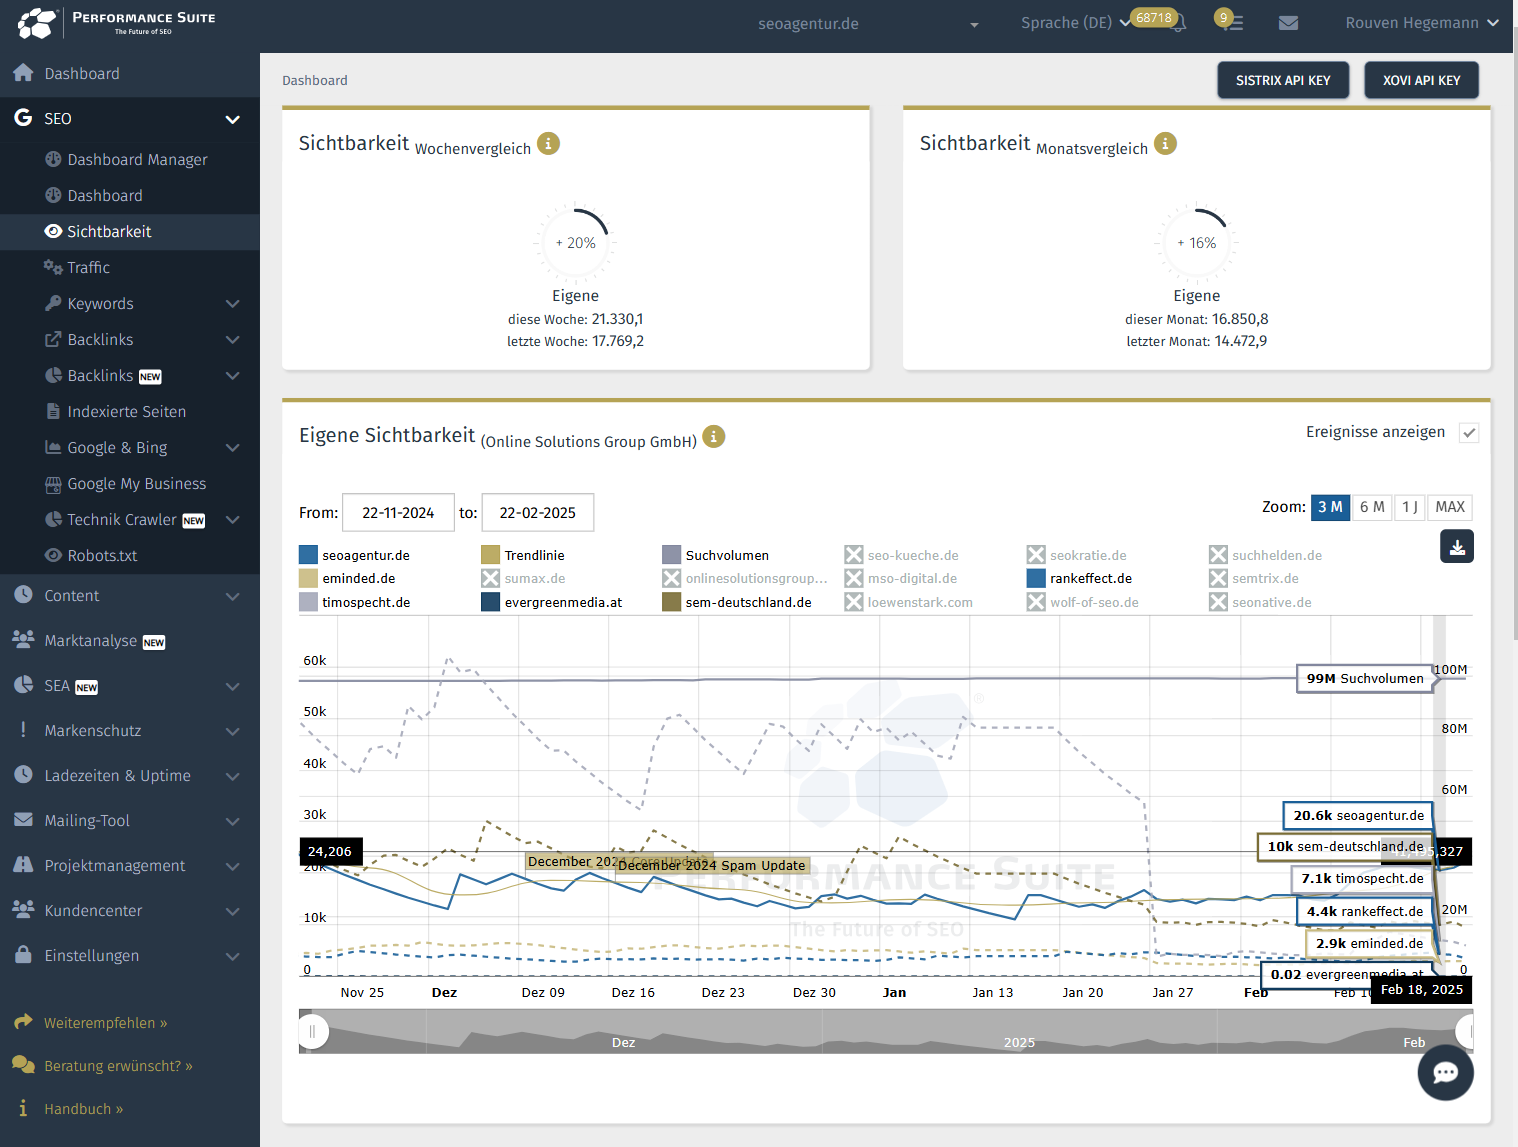Click the Robots.txt eye icon
The height and width of the screenshot is (1147, 1518).
point(53,555)
